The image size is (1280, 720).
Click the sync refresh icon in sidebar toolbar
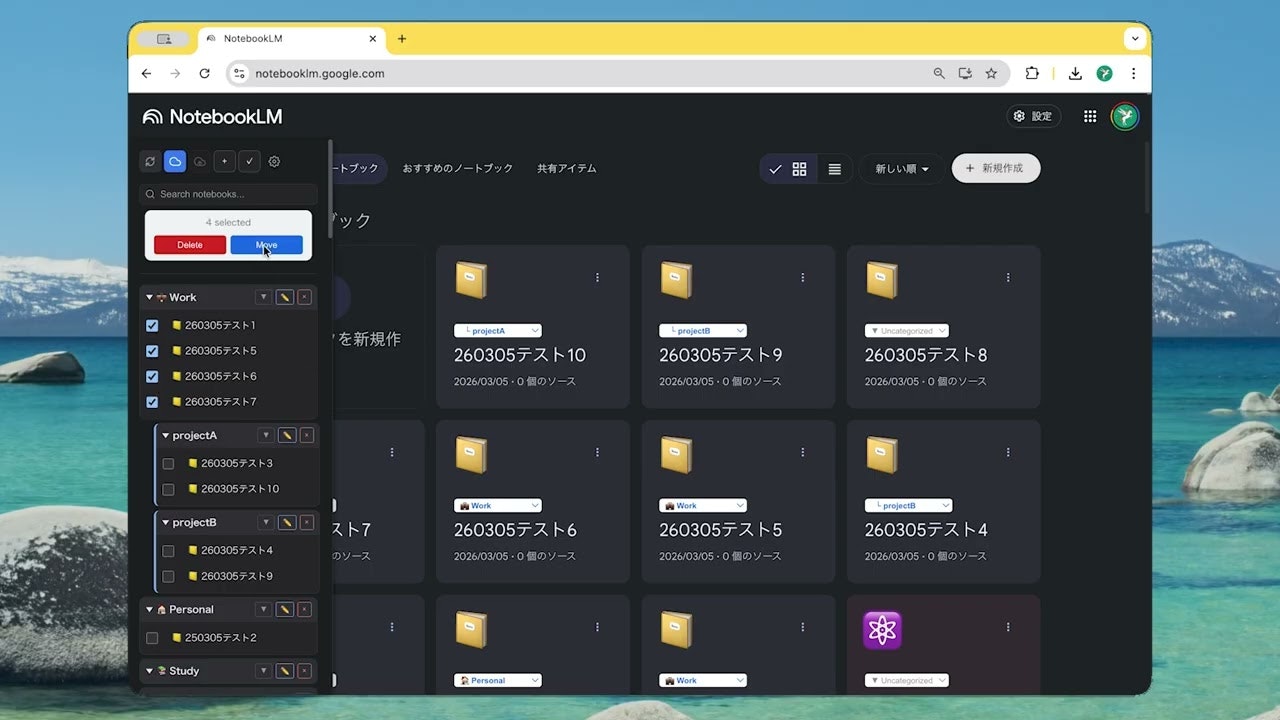pos(150,161)
